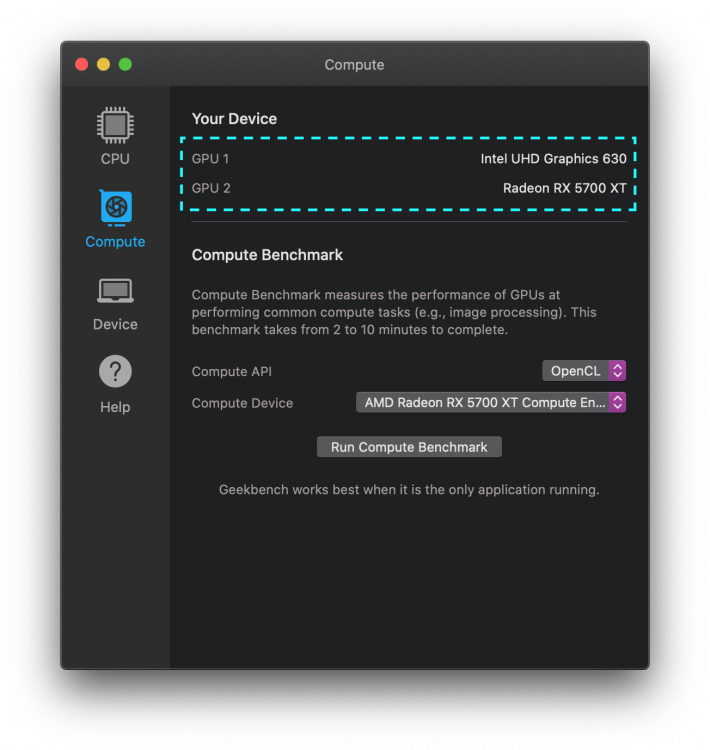Click the Your Device heading
Screen dimensions: 710x750
click(x=234, y=119)
